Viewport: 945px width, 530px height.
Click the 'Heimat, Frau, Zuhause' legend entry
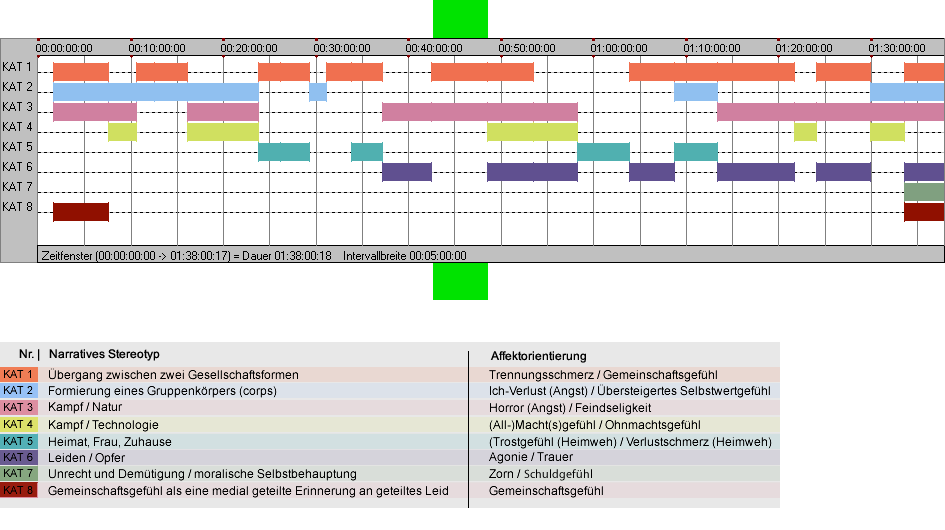[x=110, y=442]
